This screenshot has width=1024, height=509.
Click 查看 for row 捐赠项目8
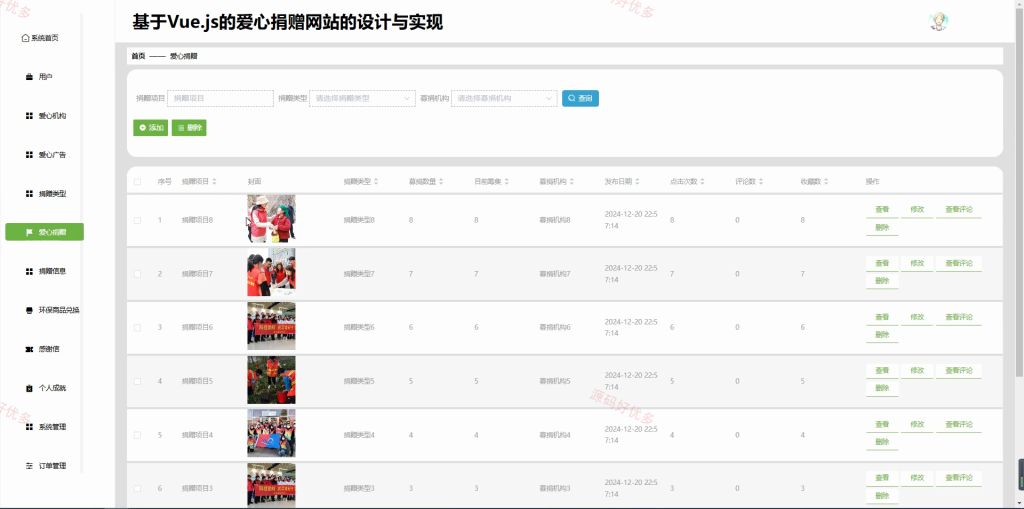[882, 210]
